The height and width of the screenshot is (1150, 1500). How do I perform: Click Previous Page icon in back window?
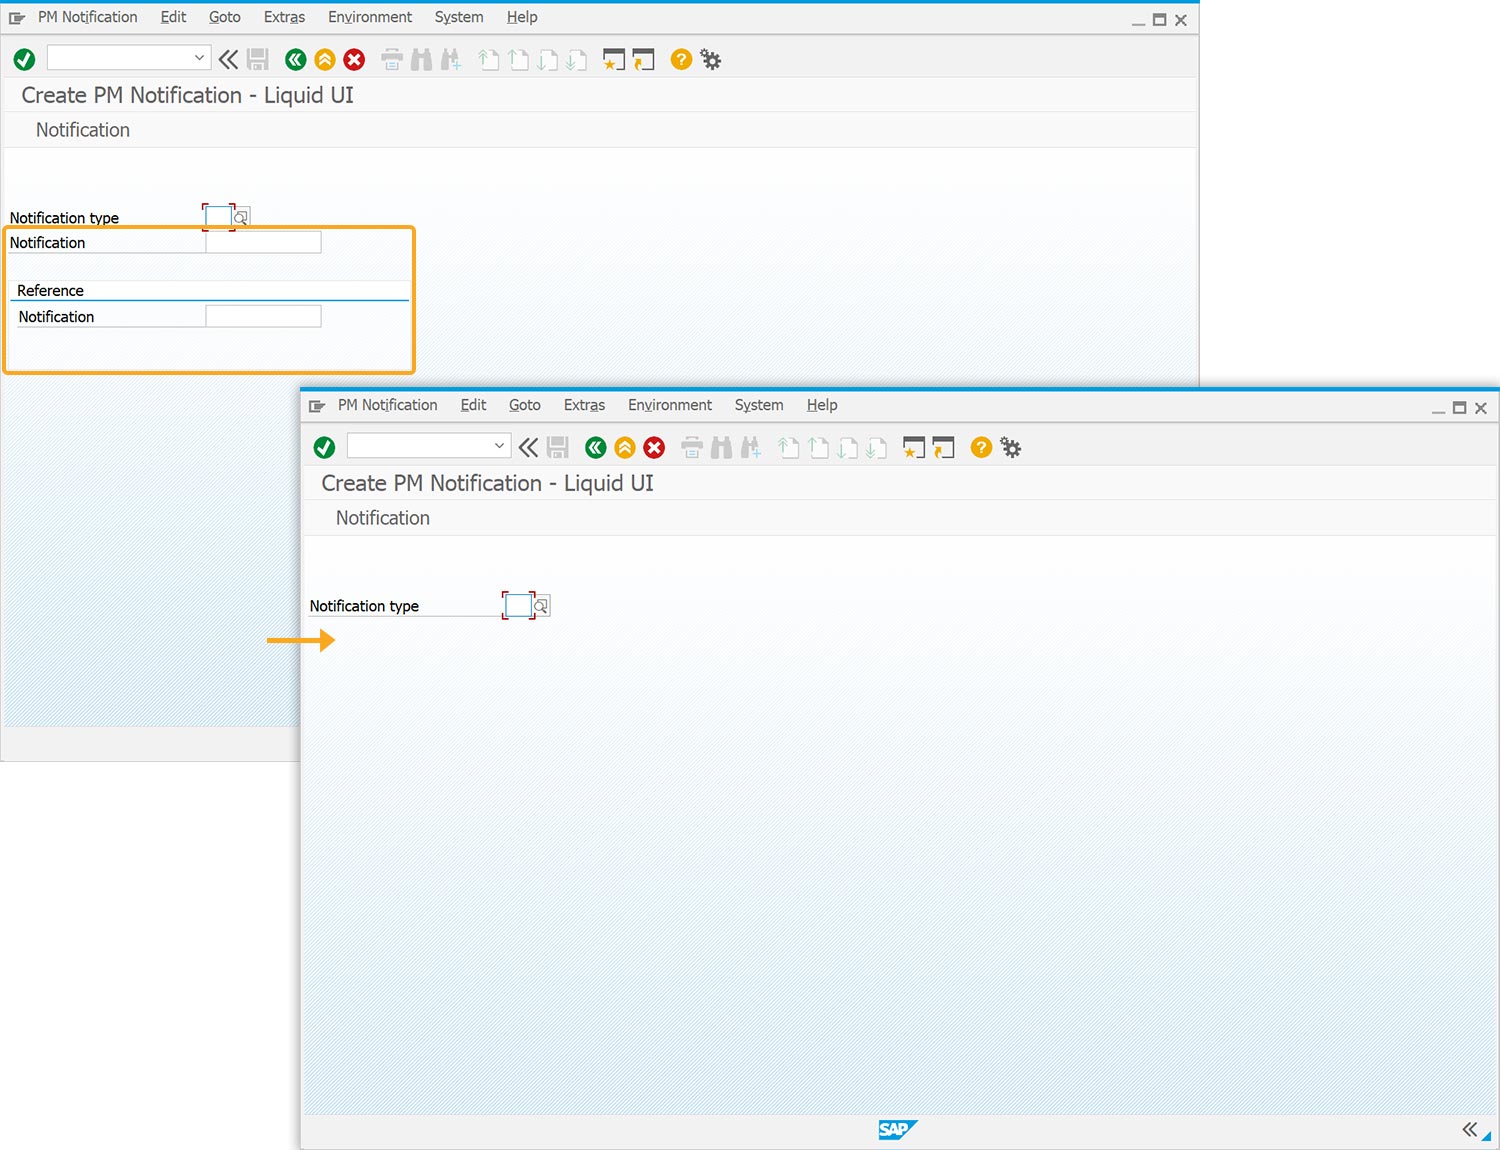pos(518,60)
